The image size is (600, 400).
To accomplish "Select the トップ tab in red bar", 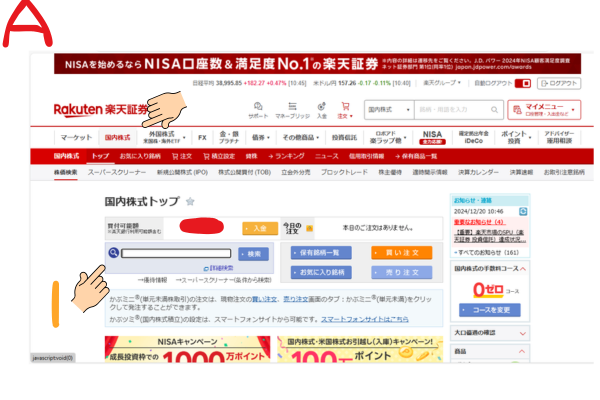I will (100, 156).
